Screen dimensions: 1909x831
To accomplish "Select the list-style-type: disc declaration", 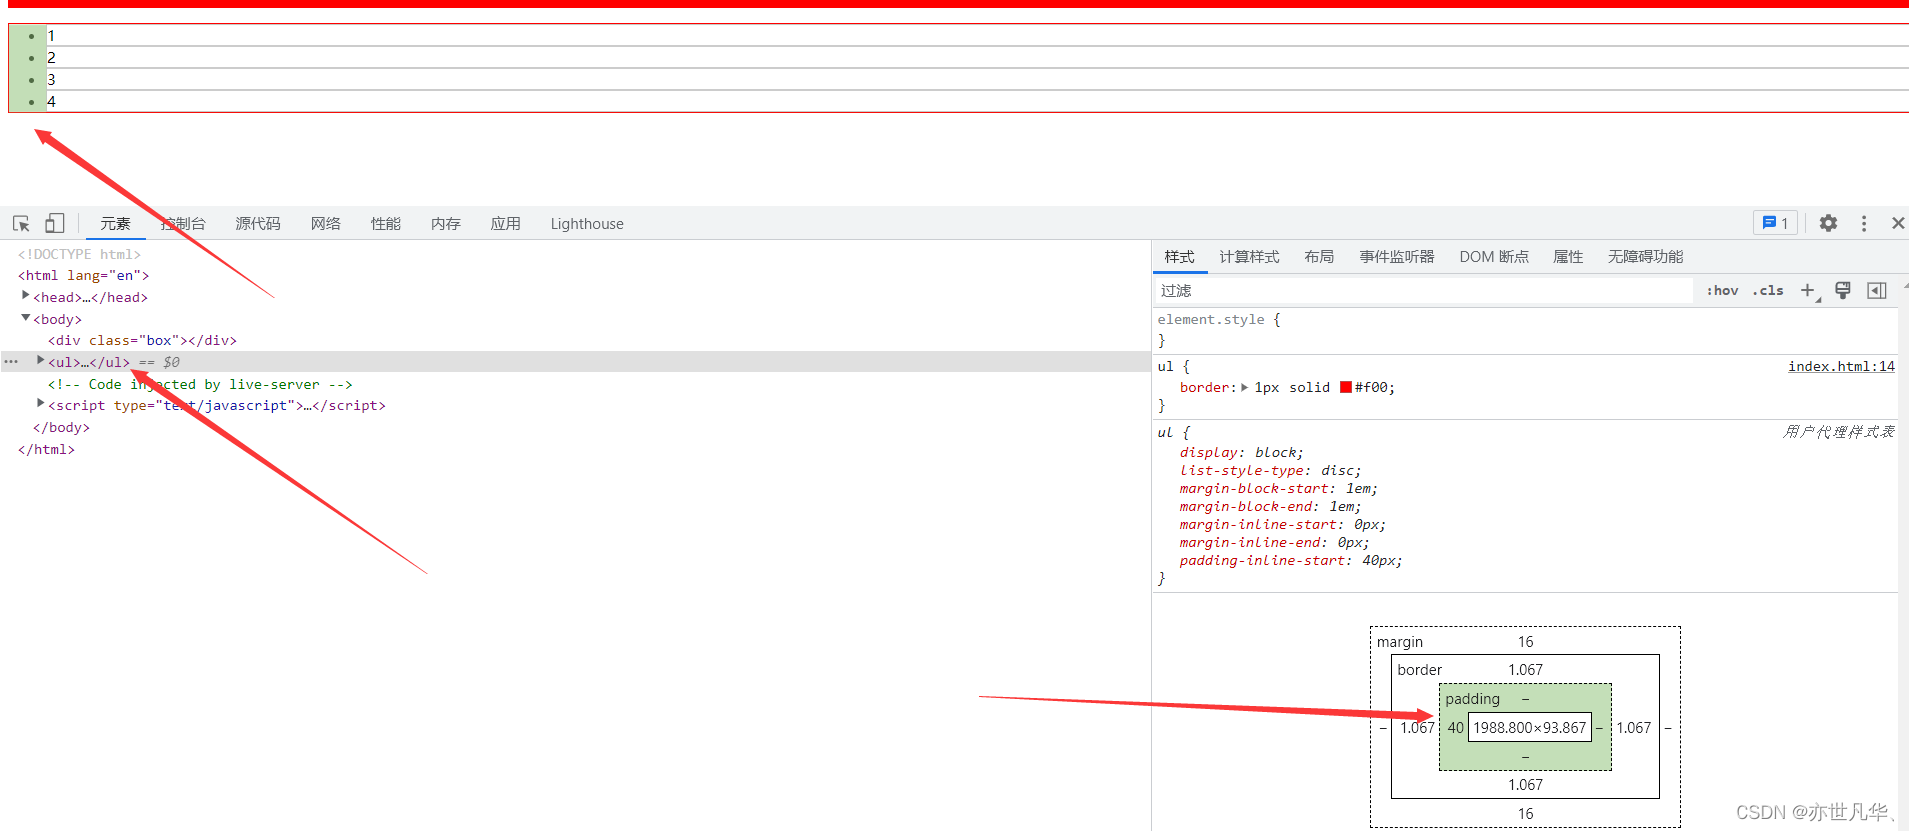I will coord(1270,471).
